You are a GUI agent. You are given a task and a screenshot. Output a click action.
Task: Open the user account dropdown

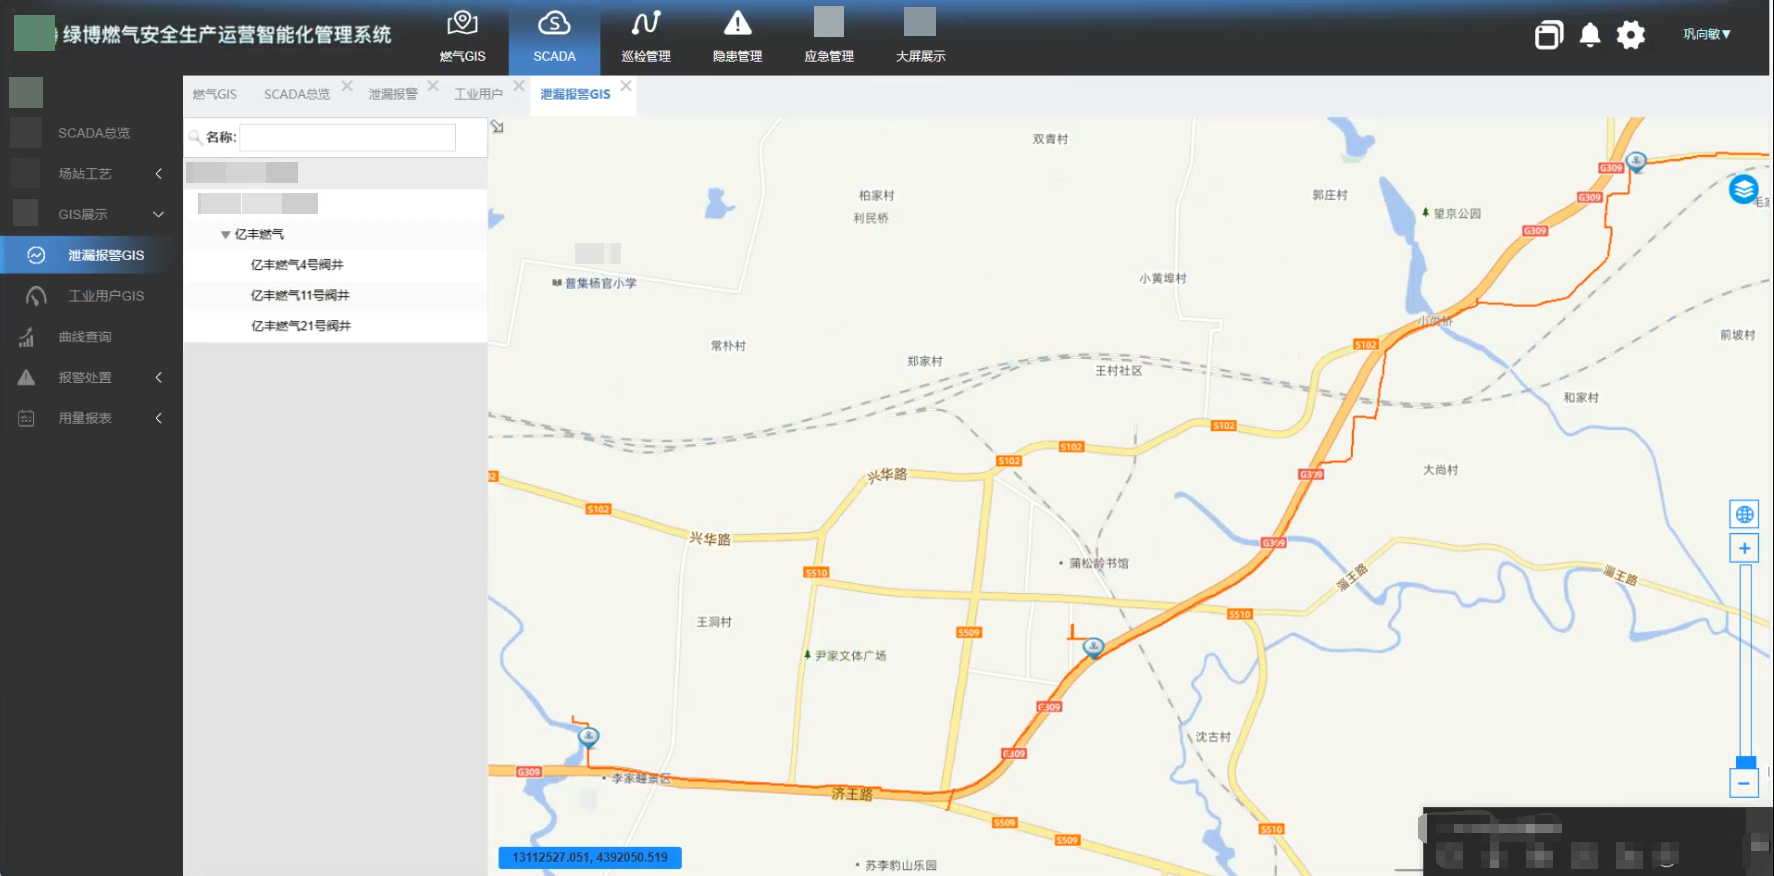1706,34
